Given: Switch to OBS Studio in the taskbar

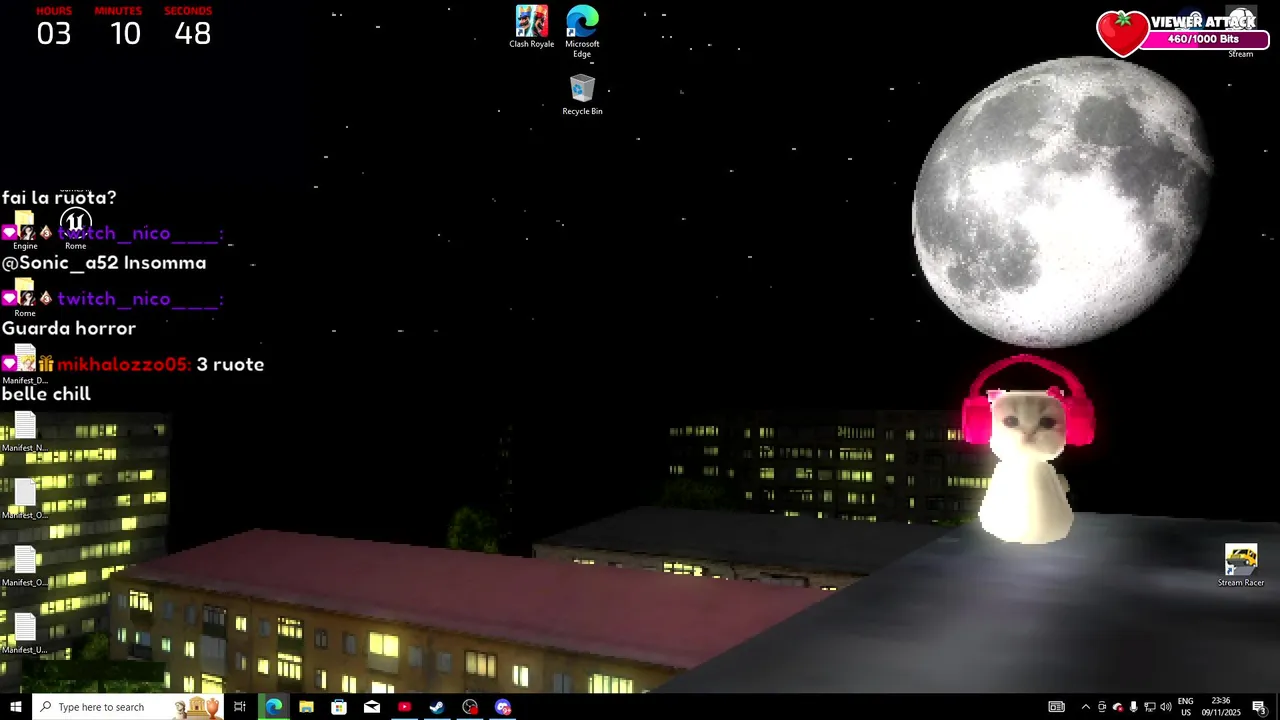Looking at the screenshot, I should tap(470, 707).
